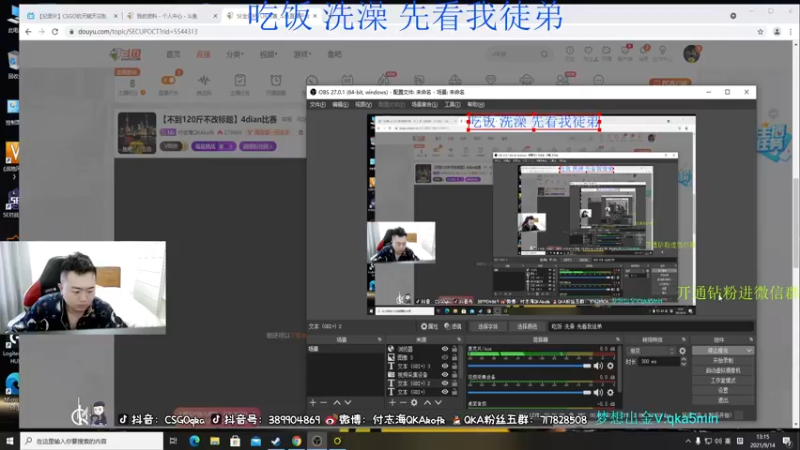
Task: Open the 游戏 dropdown in Douyu navigation
Action: [x=302, y=54]
